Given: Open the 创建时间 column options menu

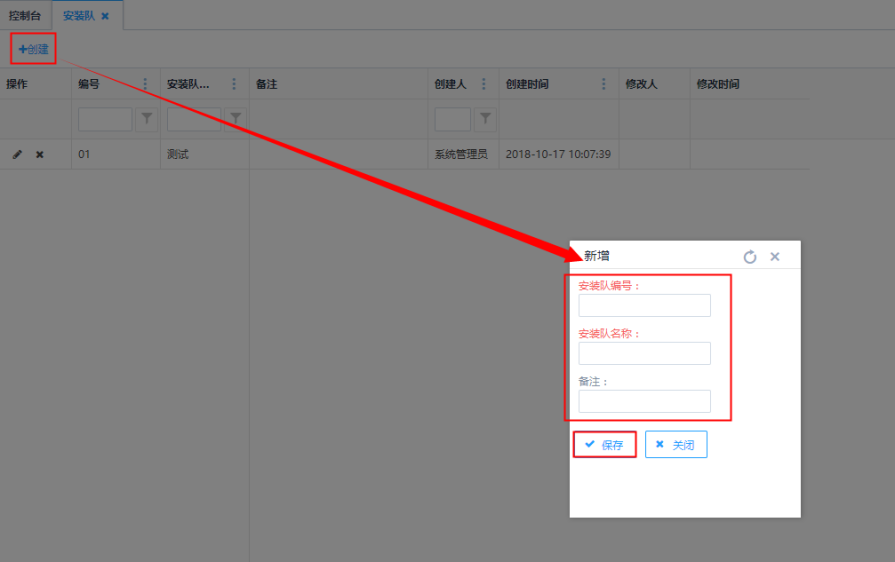Looking at the screenshot, I should coord(604,84).
